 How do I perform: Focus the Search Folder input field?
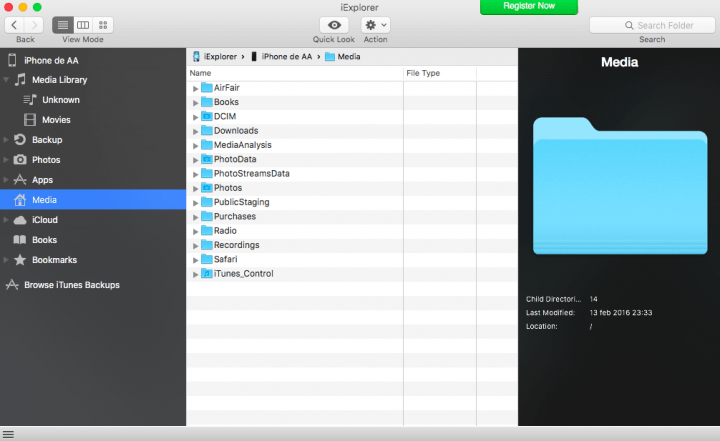point(652,25)
